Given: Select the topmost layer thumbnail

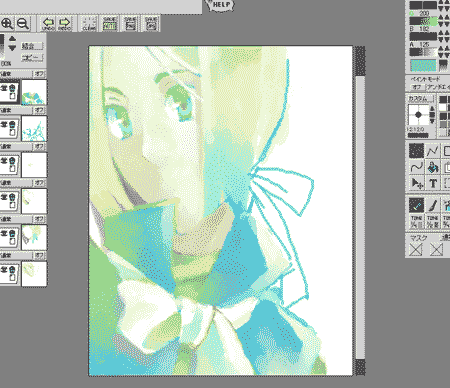Looking at the screenshot, I should 34,92.
